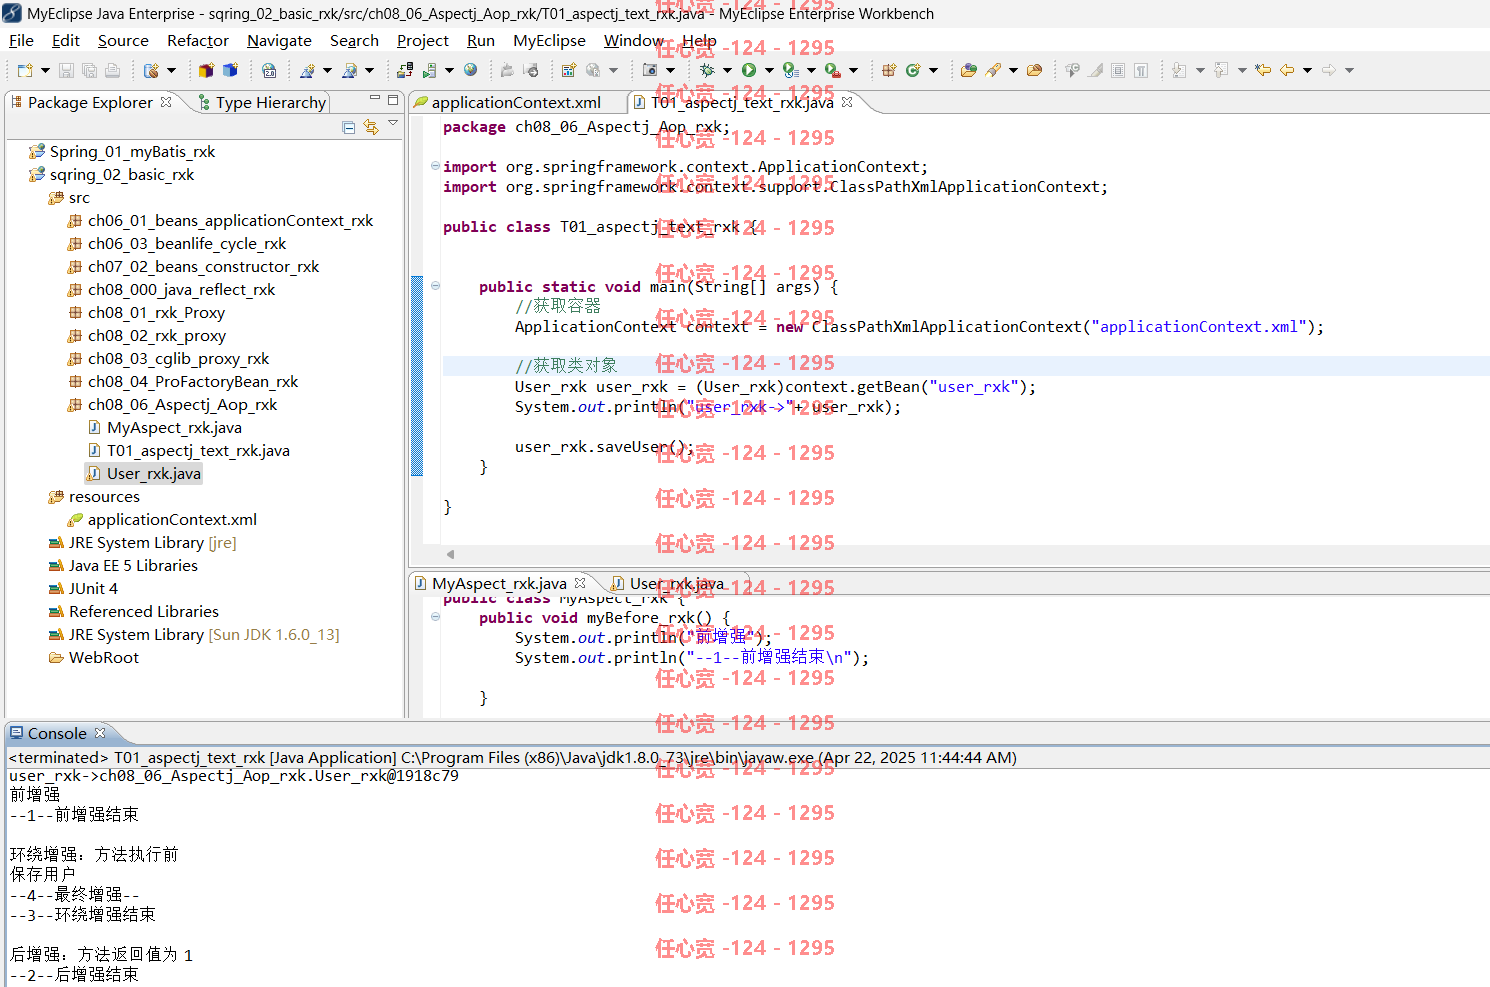Click the Save All toolbar icon
The height and width of the screenshot is (987, 1490).
point(89,70)
